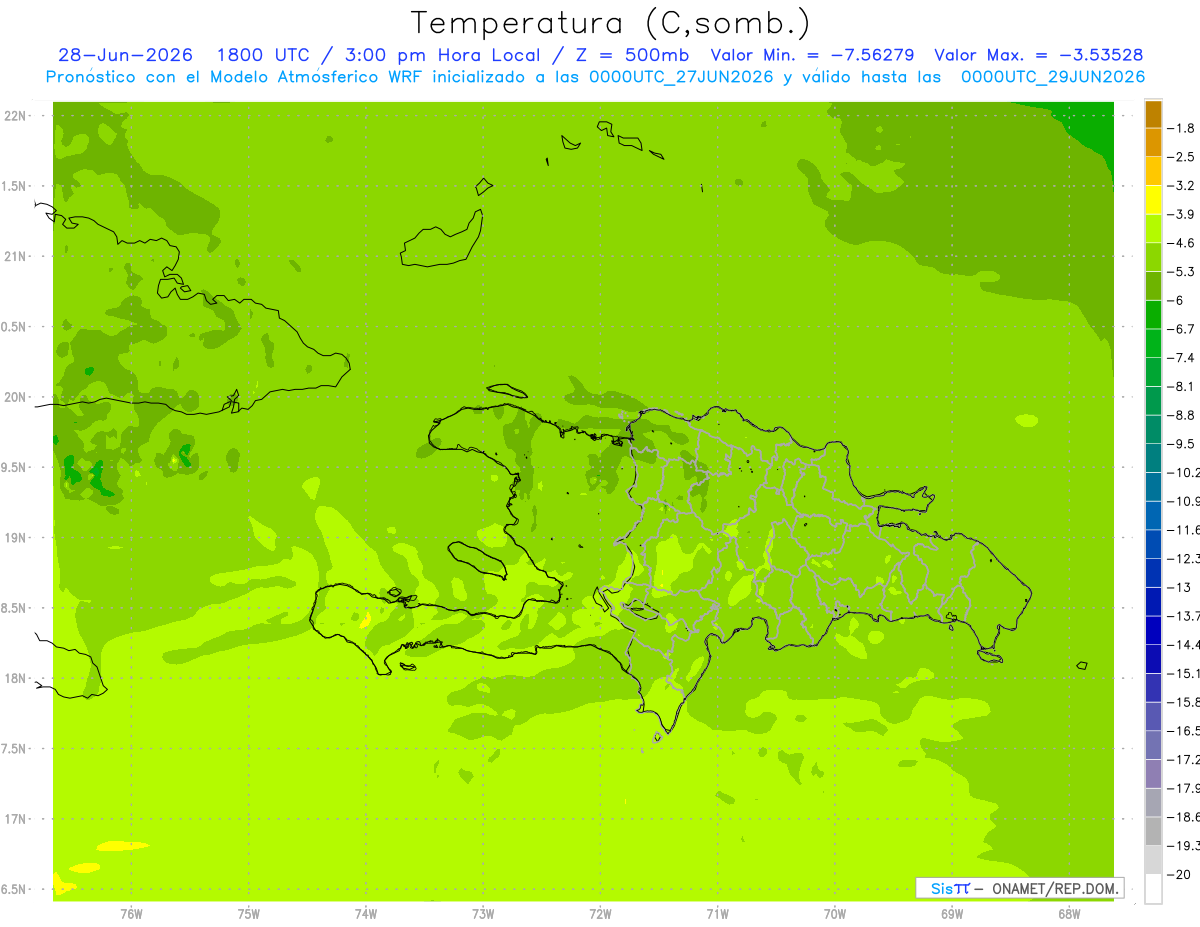Click the "-3.2" color scale value
This screenshot has width=1200, height=927.
pyautogui.click(x=1182, y=186)
